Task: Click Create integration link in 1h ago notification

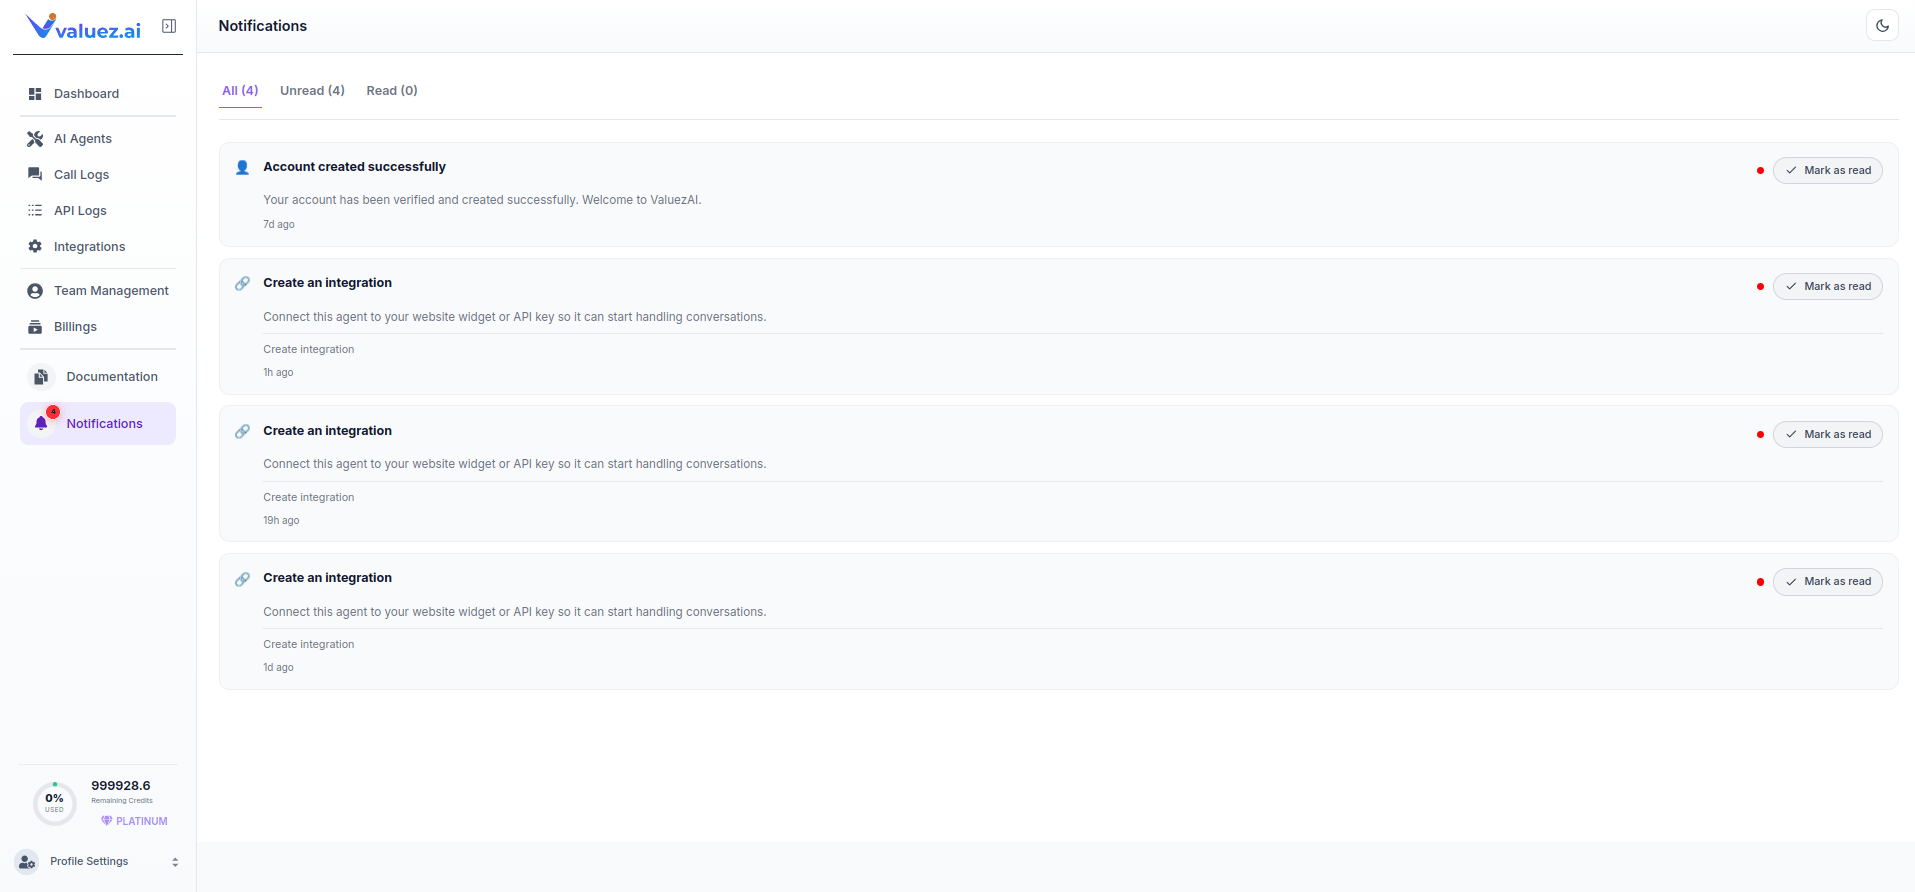Action: [309, 350]
